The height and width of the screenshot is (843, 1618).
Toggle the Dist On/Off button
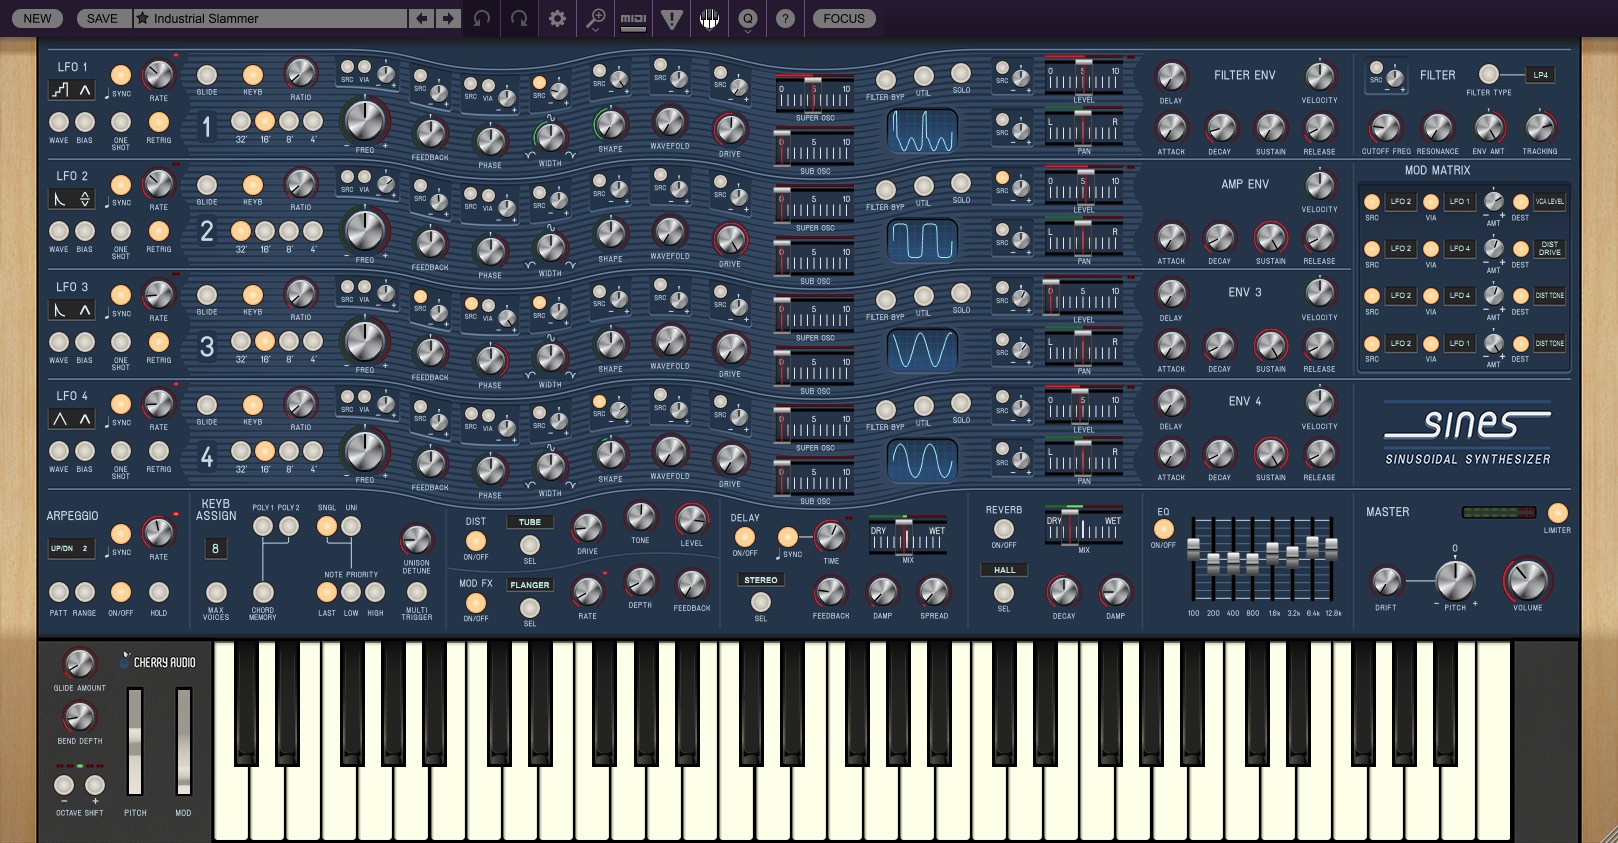coord(476,541)
